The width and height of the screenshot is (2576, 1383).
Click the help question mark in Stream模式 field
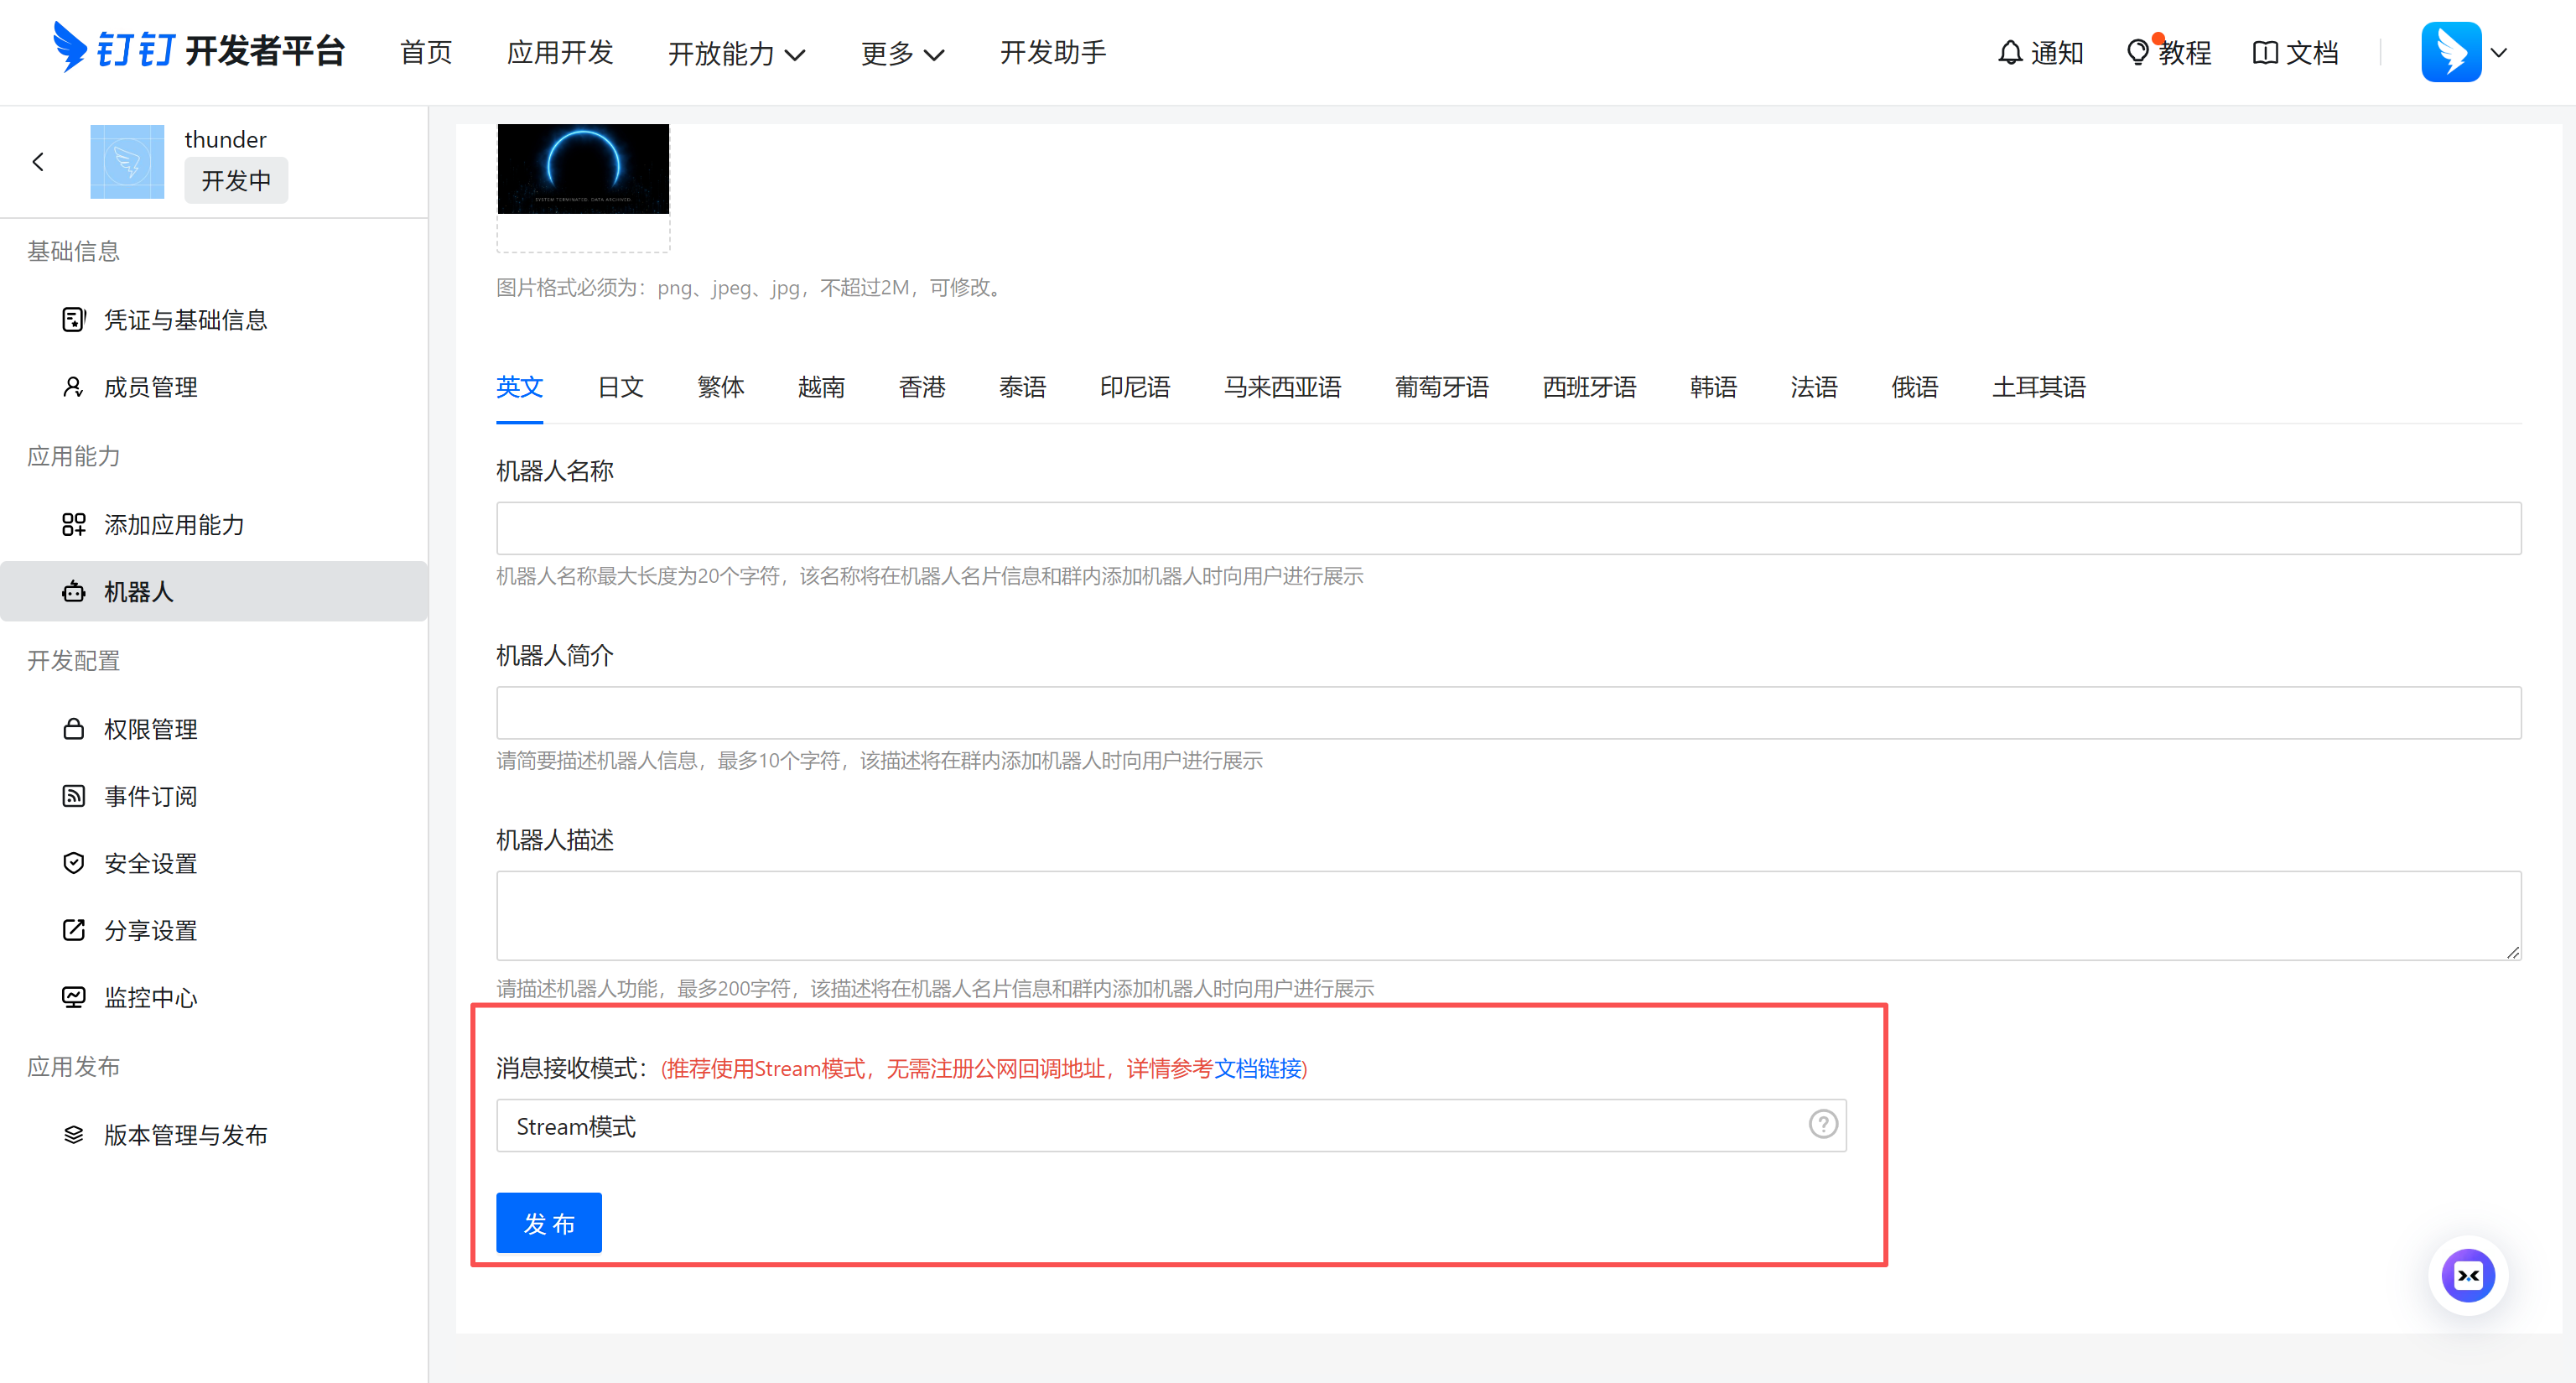1822,1125
